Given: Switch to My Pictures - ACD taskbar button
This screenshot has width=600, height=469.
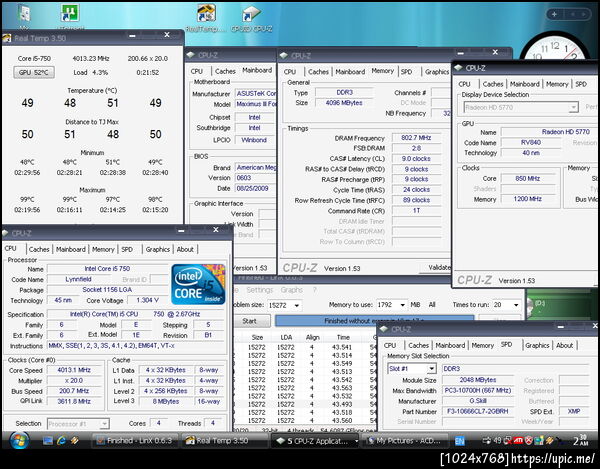Looking at the screenshot, I should (x=405, y=441).
